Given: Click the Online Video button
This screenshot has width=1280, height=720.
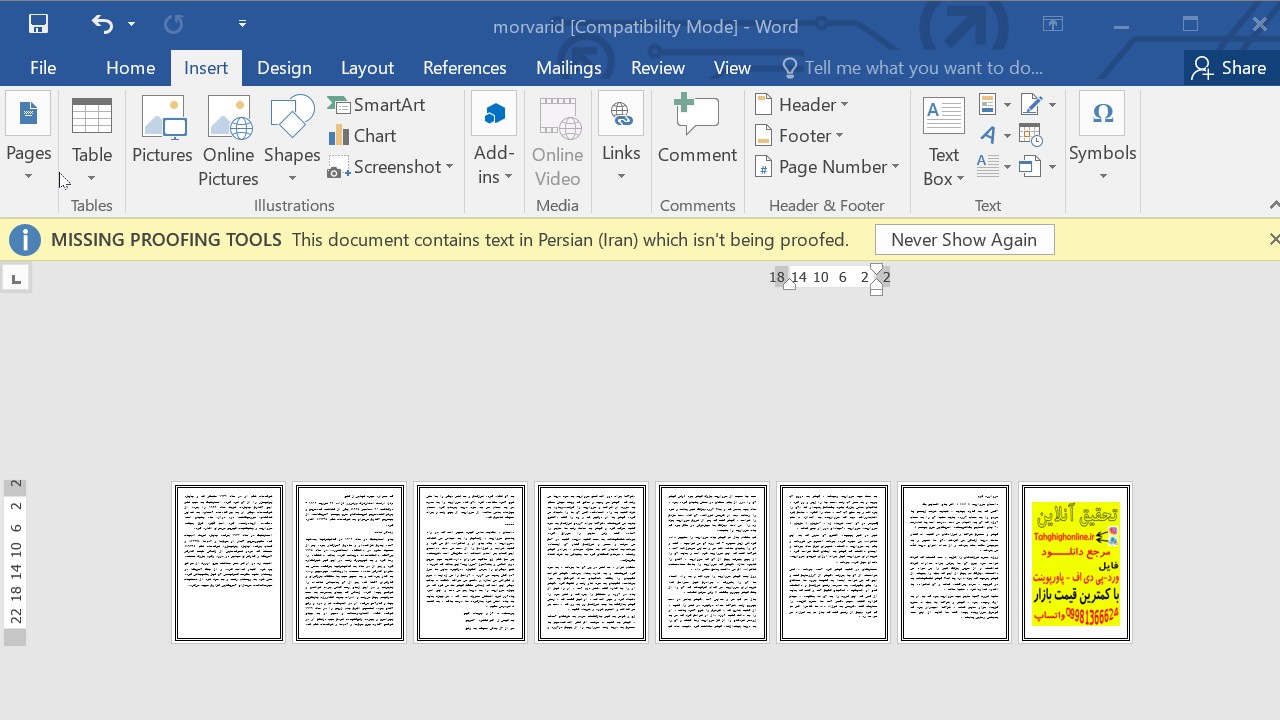Looking at the screenshot, I should [x=557, y=140].
